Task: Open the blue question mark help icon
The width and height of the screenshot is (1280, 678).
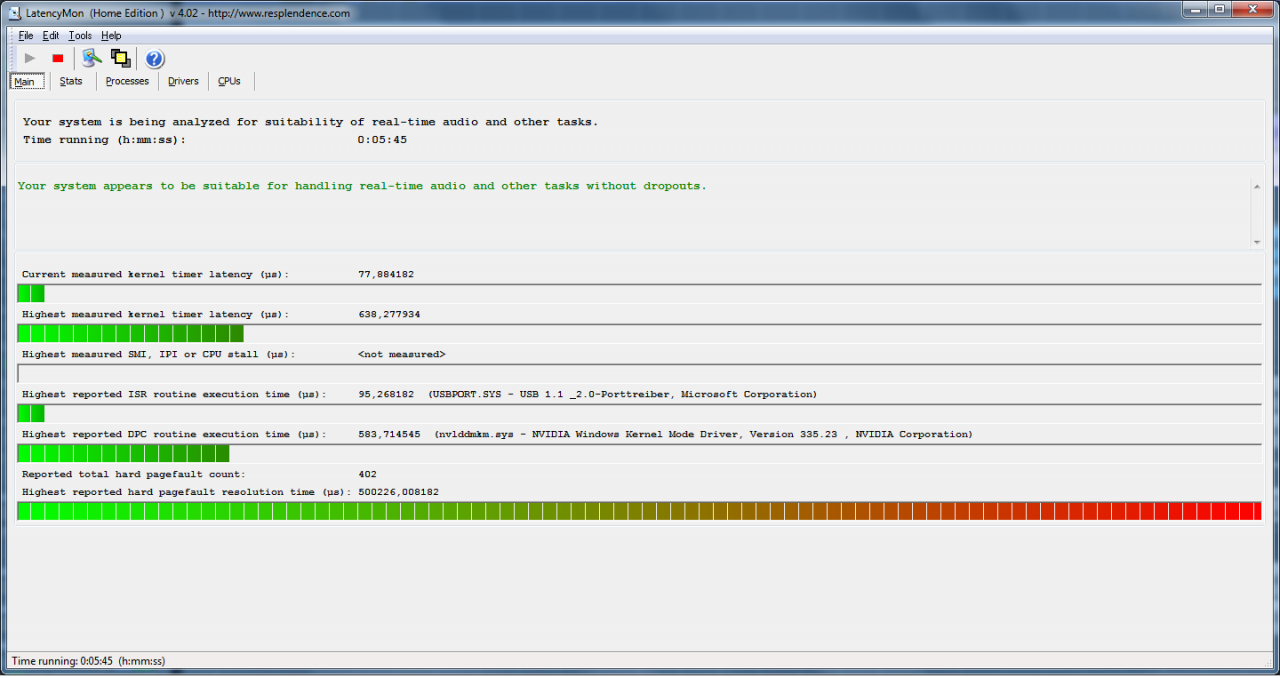Action: point(155,59)
